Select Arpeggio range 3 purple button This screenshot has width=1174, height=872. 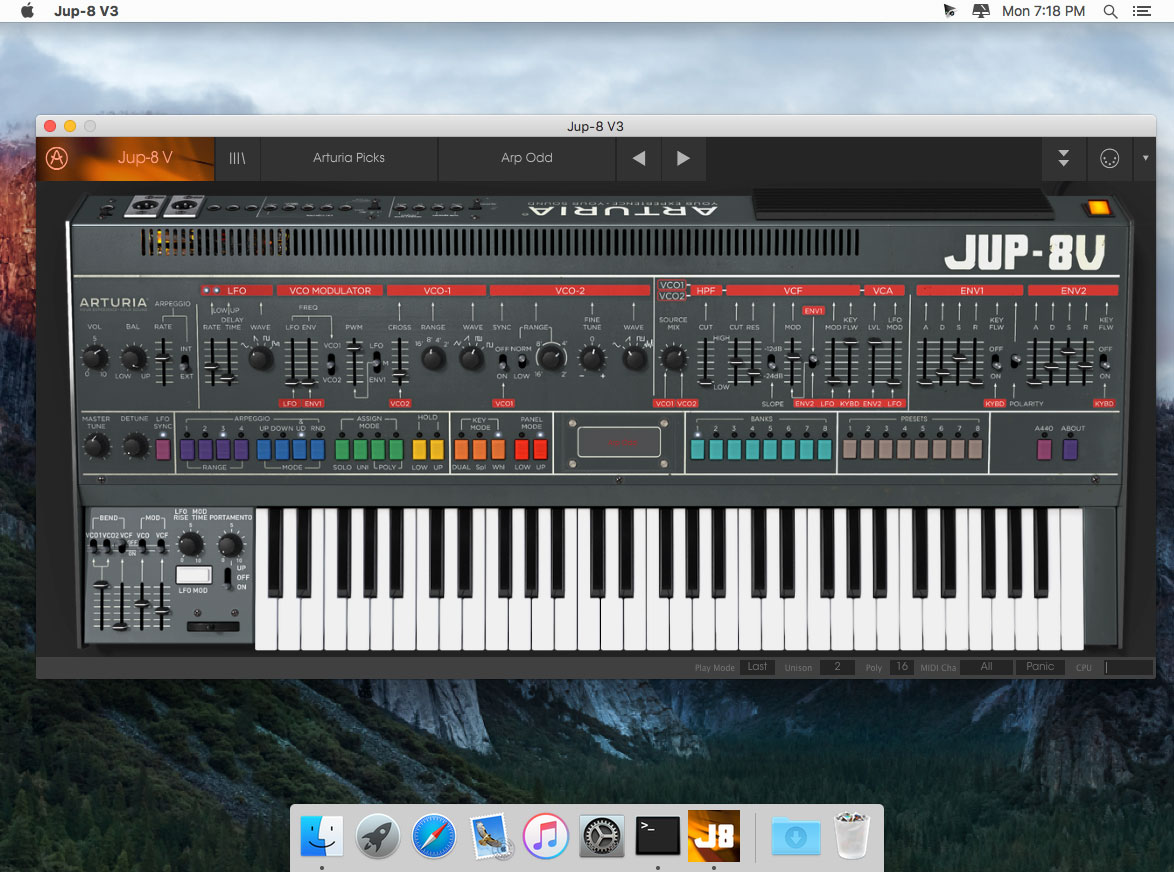(223, 449)
